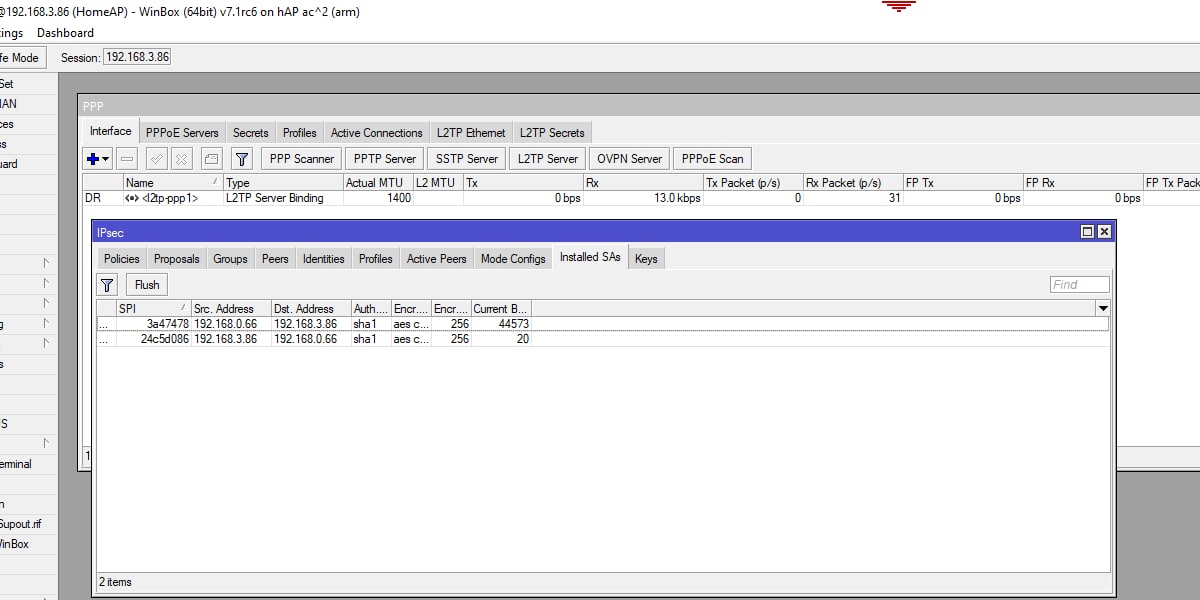
Task: Click the Actual MTU column header
Action: click(377, 183)
